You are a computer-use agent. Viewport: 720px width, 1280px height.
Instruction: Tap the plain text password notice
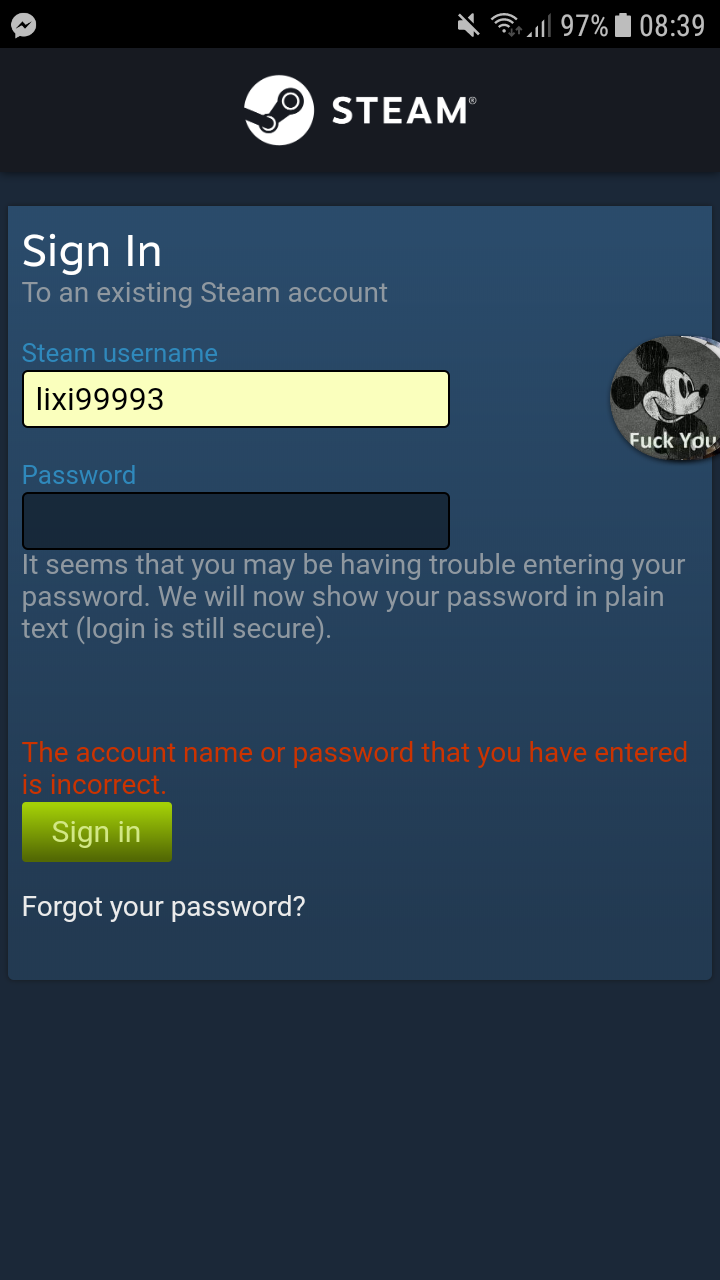click(x=354, y=597)
